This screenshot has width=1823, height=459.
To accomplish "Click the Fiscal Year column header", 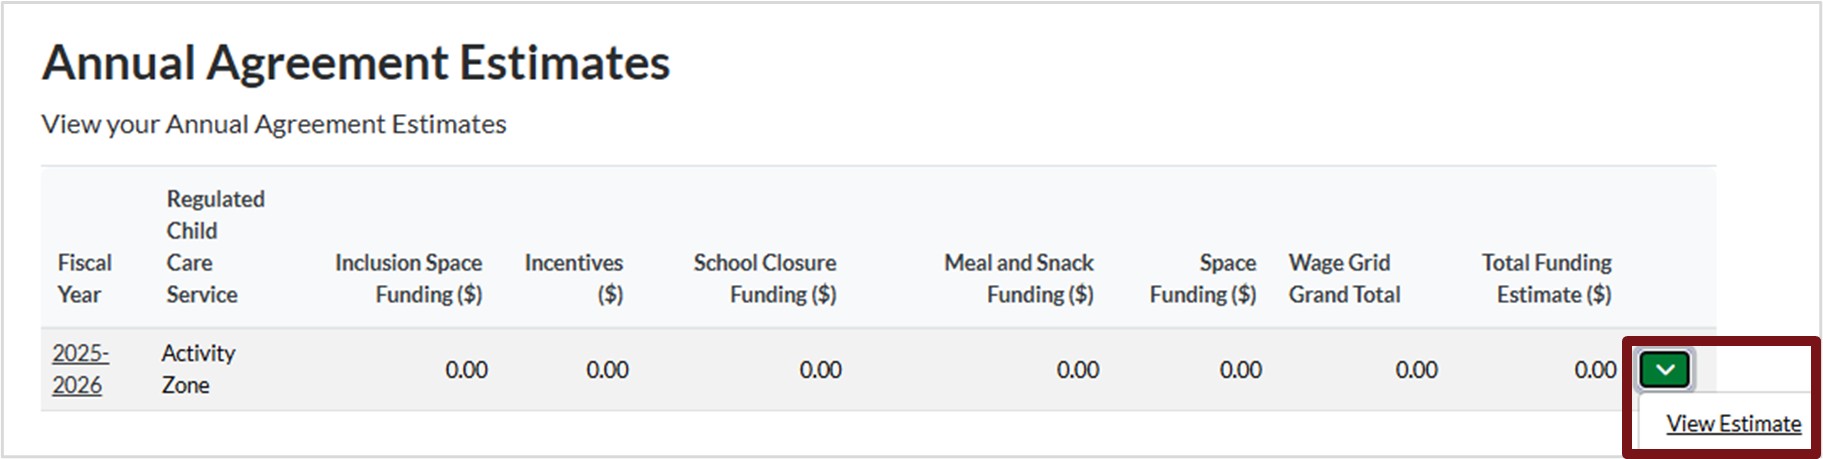I will (84, 278).
